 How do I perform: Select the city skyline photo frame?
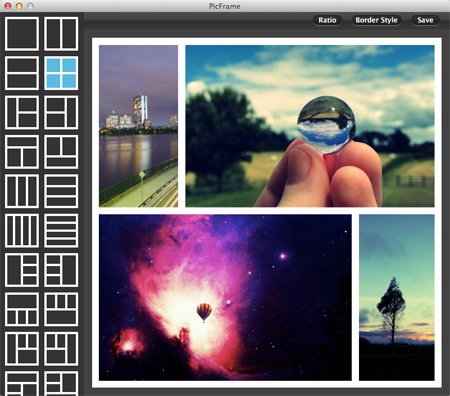[138, 126]
